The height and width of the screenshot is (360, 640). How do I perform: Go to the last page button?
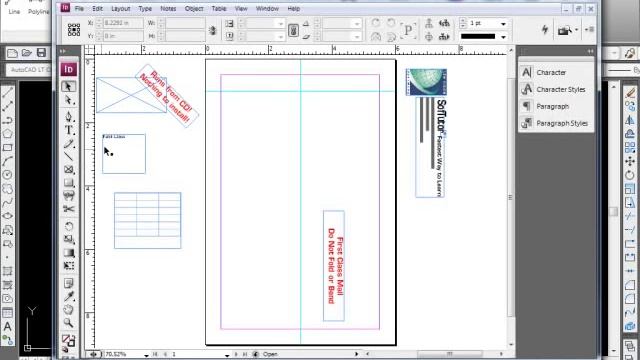point(245,354)
